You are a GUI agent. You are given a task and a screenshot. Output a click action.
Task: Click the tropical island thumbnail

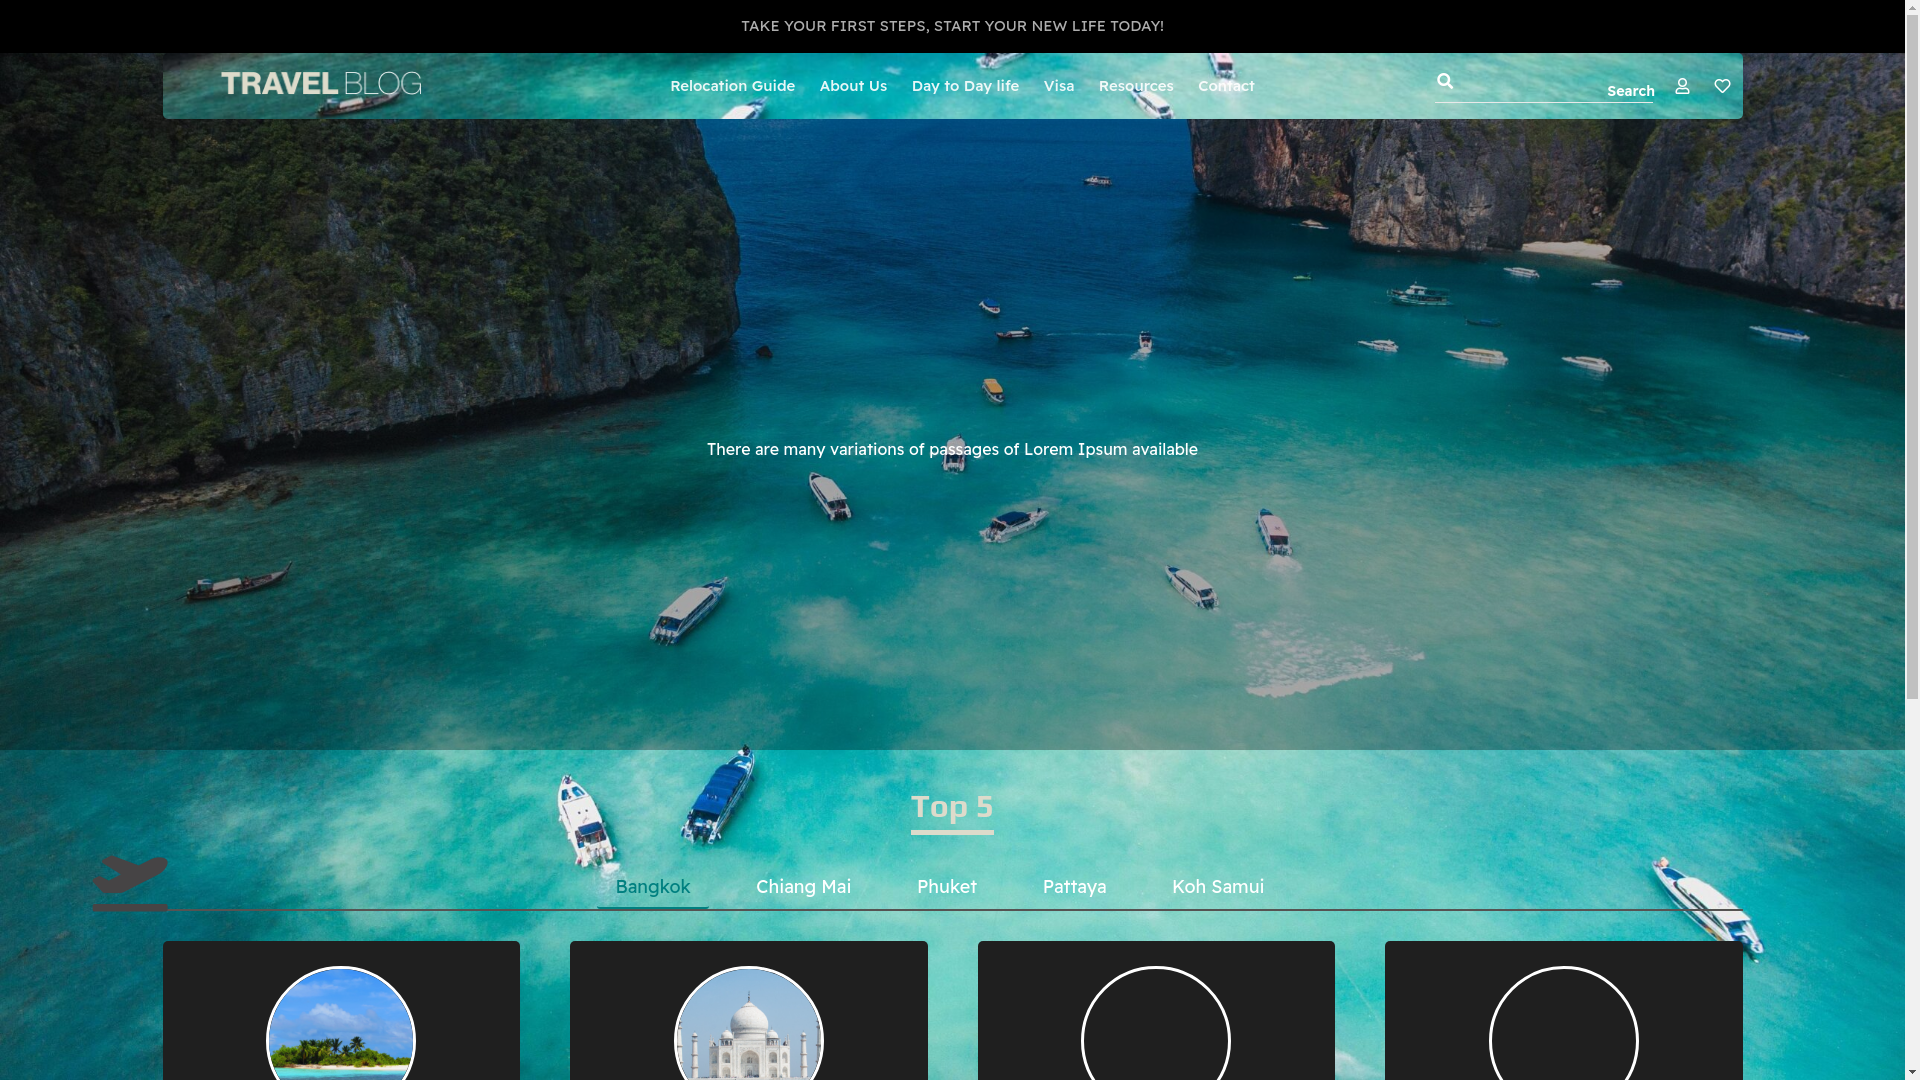point(341,1024)
